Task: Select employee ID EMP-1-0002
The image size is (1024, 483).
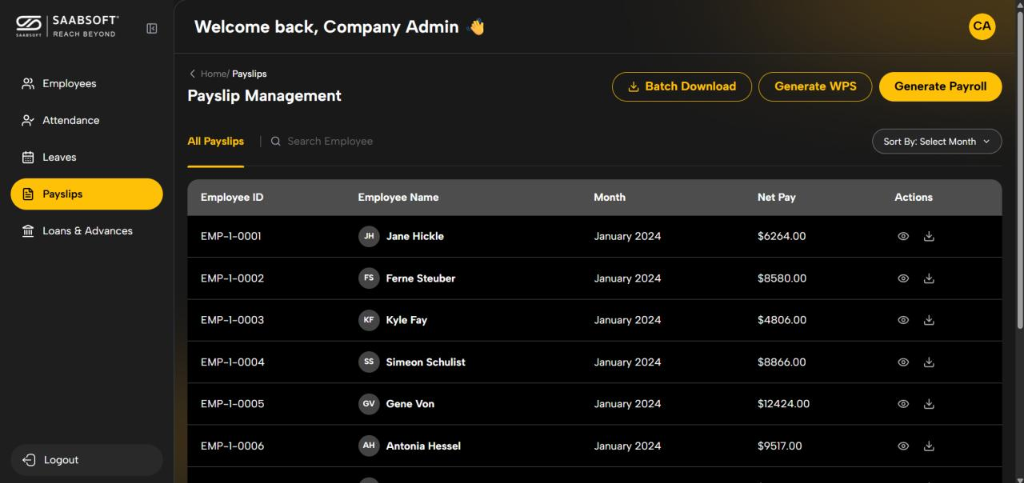Action: [x=232, y=279]
